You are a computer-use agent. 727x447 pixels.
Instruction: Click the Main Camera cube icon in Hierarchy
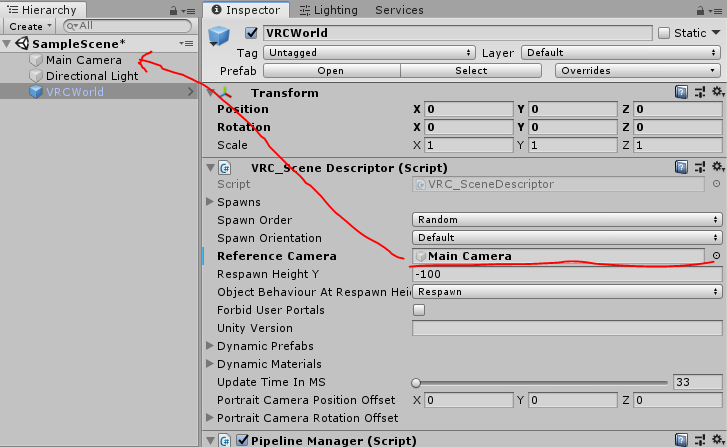[36, 60]
